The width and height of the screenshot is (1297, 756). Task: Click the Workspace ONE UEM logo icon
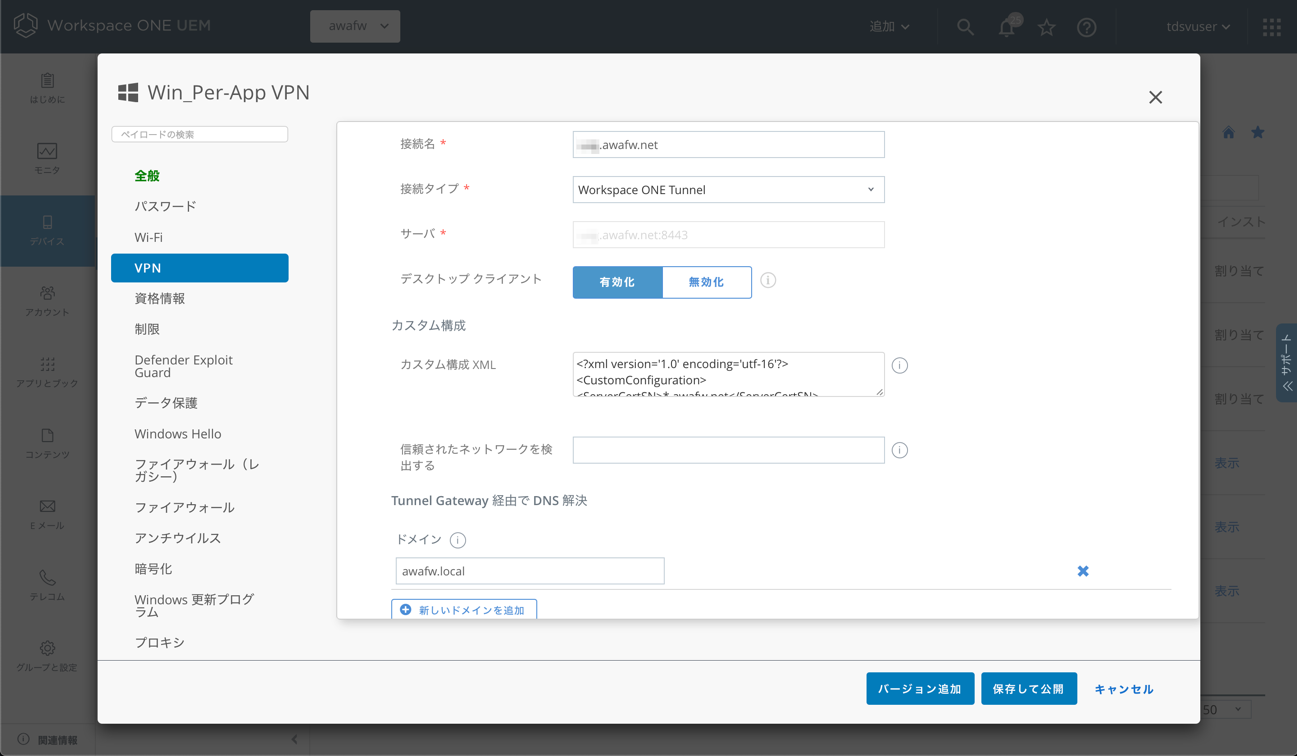pos(25,25)
